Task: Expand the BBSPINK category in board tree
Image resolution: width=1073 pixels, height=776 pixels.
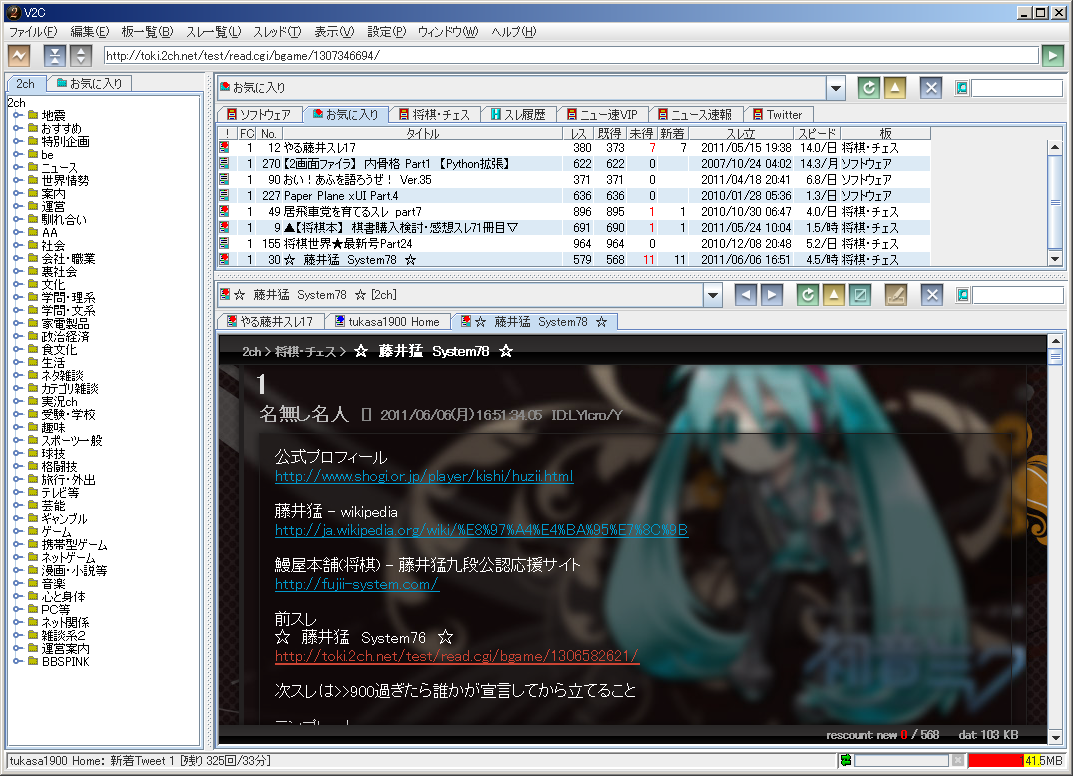Action: click(18, 662)
